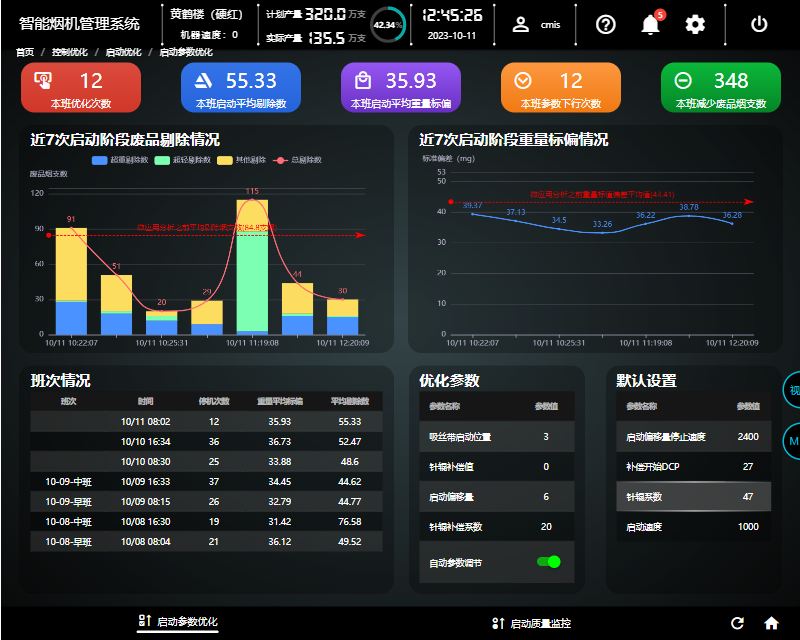Click icon on blue 本班启动平均剔除数 card

(203, 80)
